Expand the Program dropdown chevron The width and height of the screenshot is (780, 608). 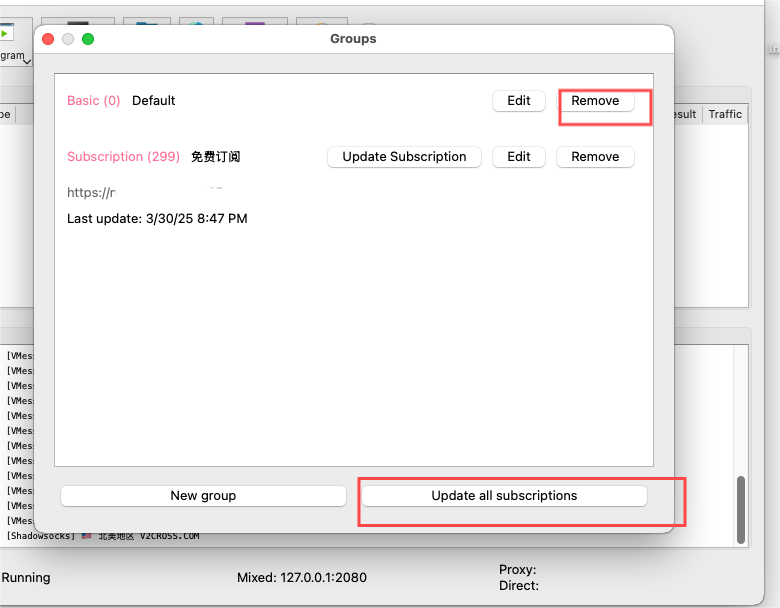pyautogui.click(x=26, y=62)
